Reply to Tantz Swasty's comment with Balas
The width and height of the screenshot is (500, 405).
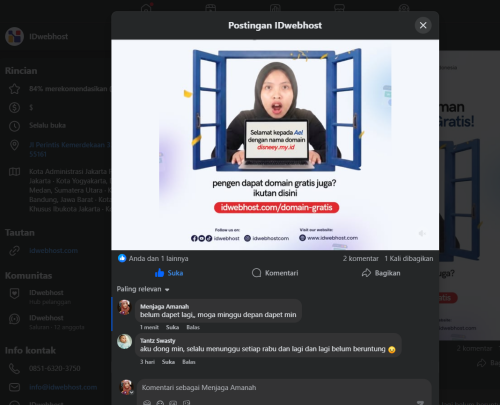[x=189, y=362]
